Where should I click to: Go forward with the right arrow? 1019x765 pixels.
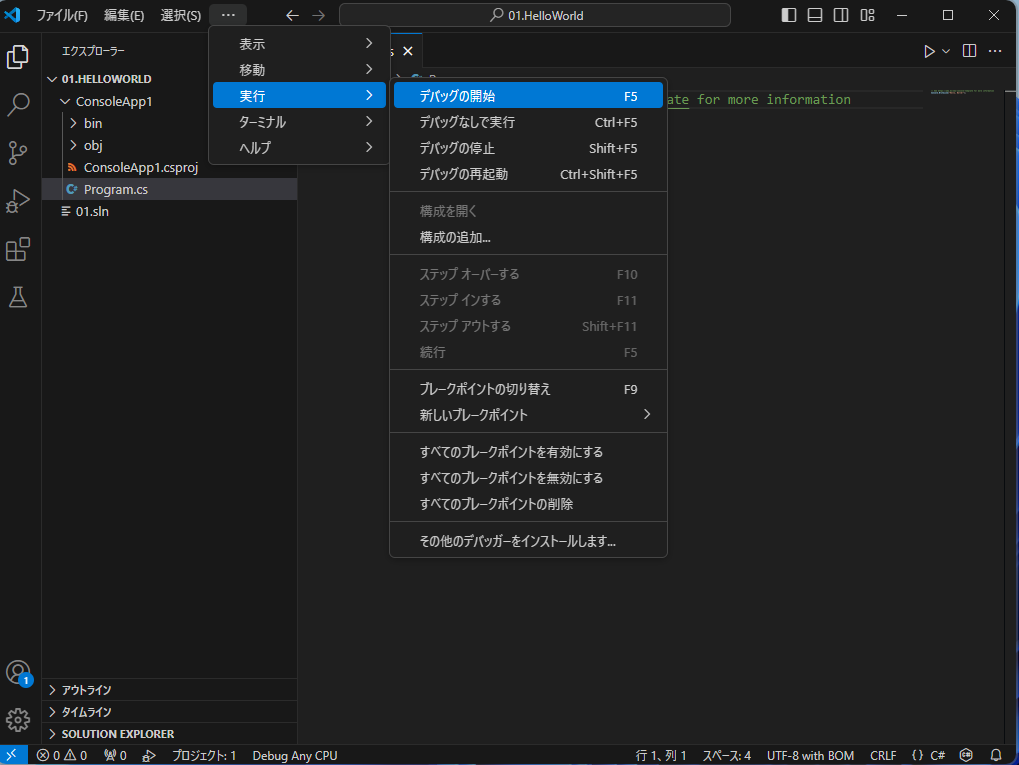coord(318,15)
